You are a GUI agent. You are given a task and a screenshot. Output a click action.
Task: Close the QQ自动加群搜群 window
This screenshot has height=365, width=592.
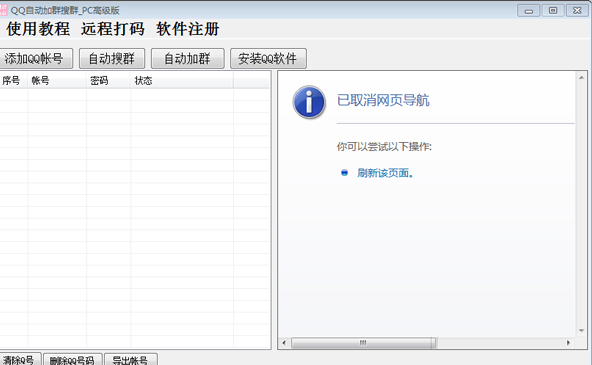(x=577, y=11)
